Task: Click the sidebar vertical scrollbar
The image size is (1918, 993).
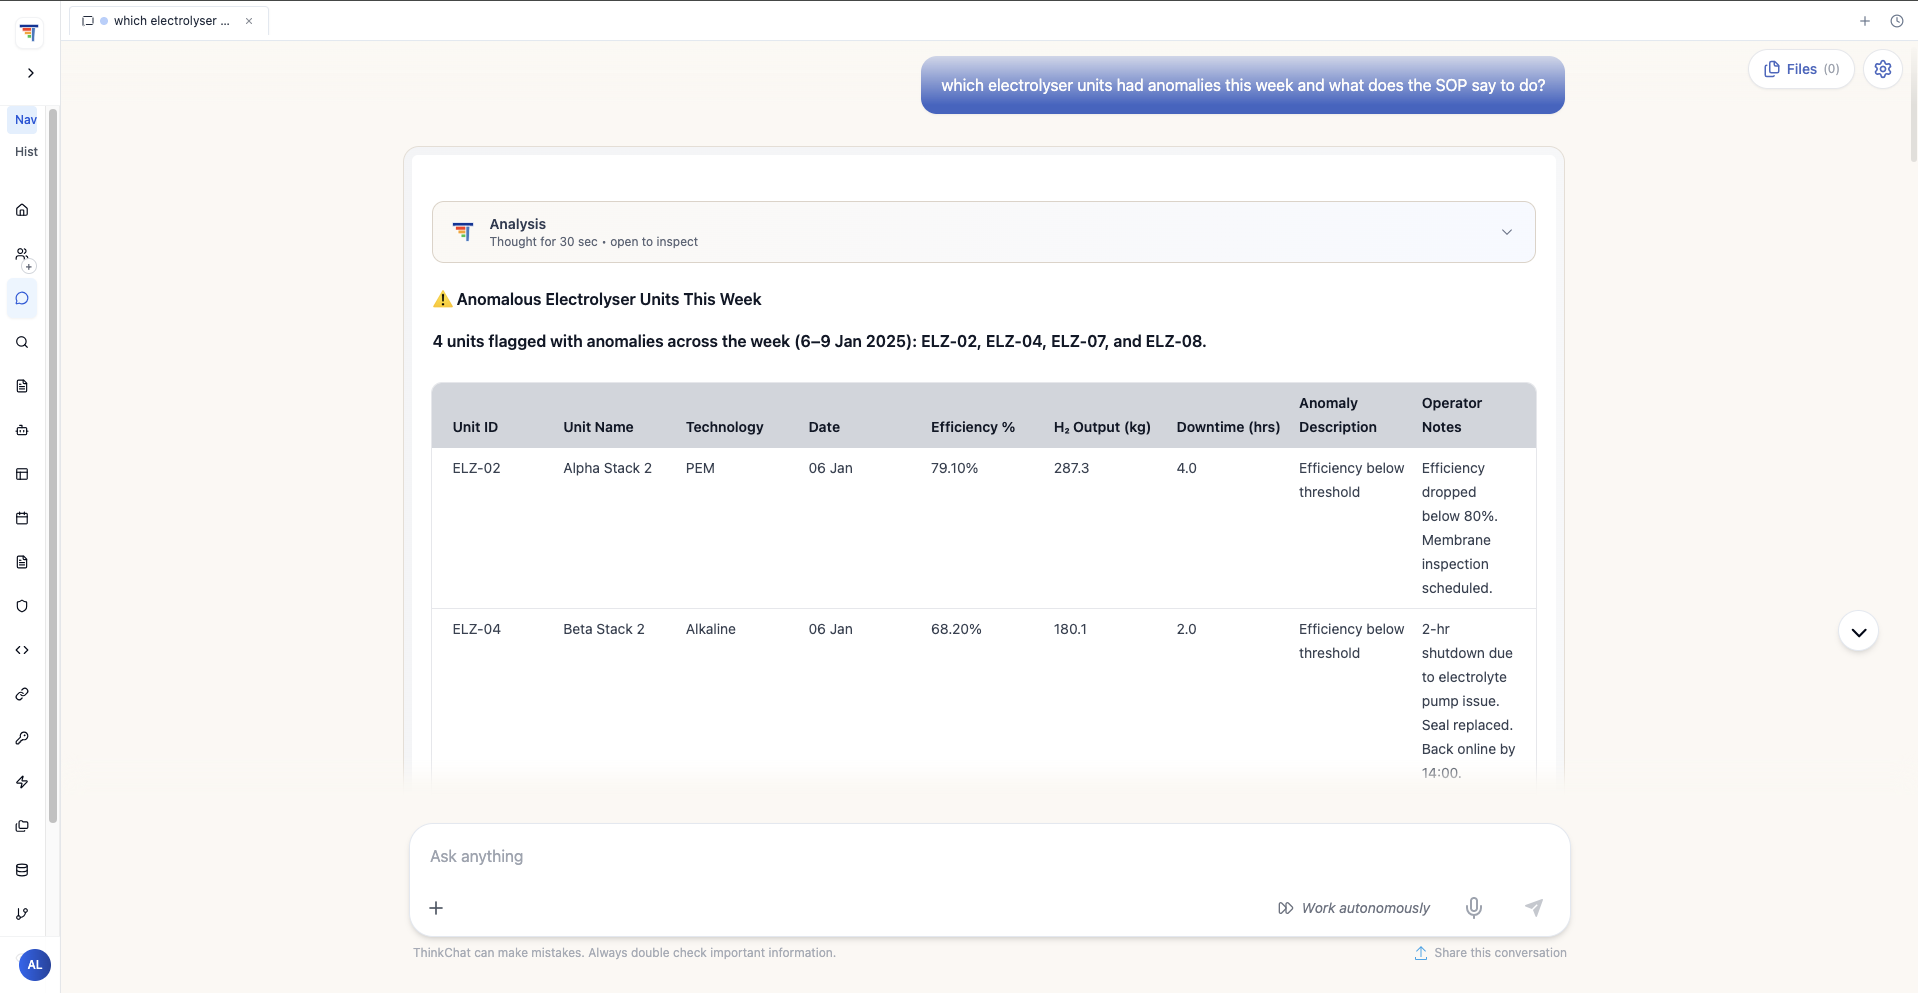Action: tap(53, 466)
